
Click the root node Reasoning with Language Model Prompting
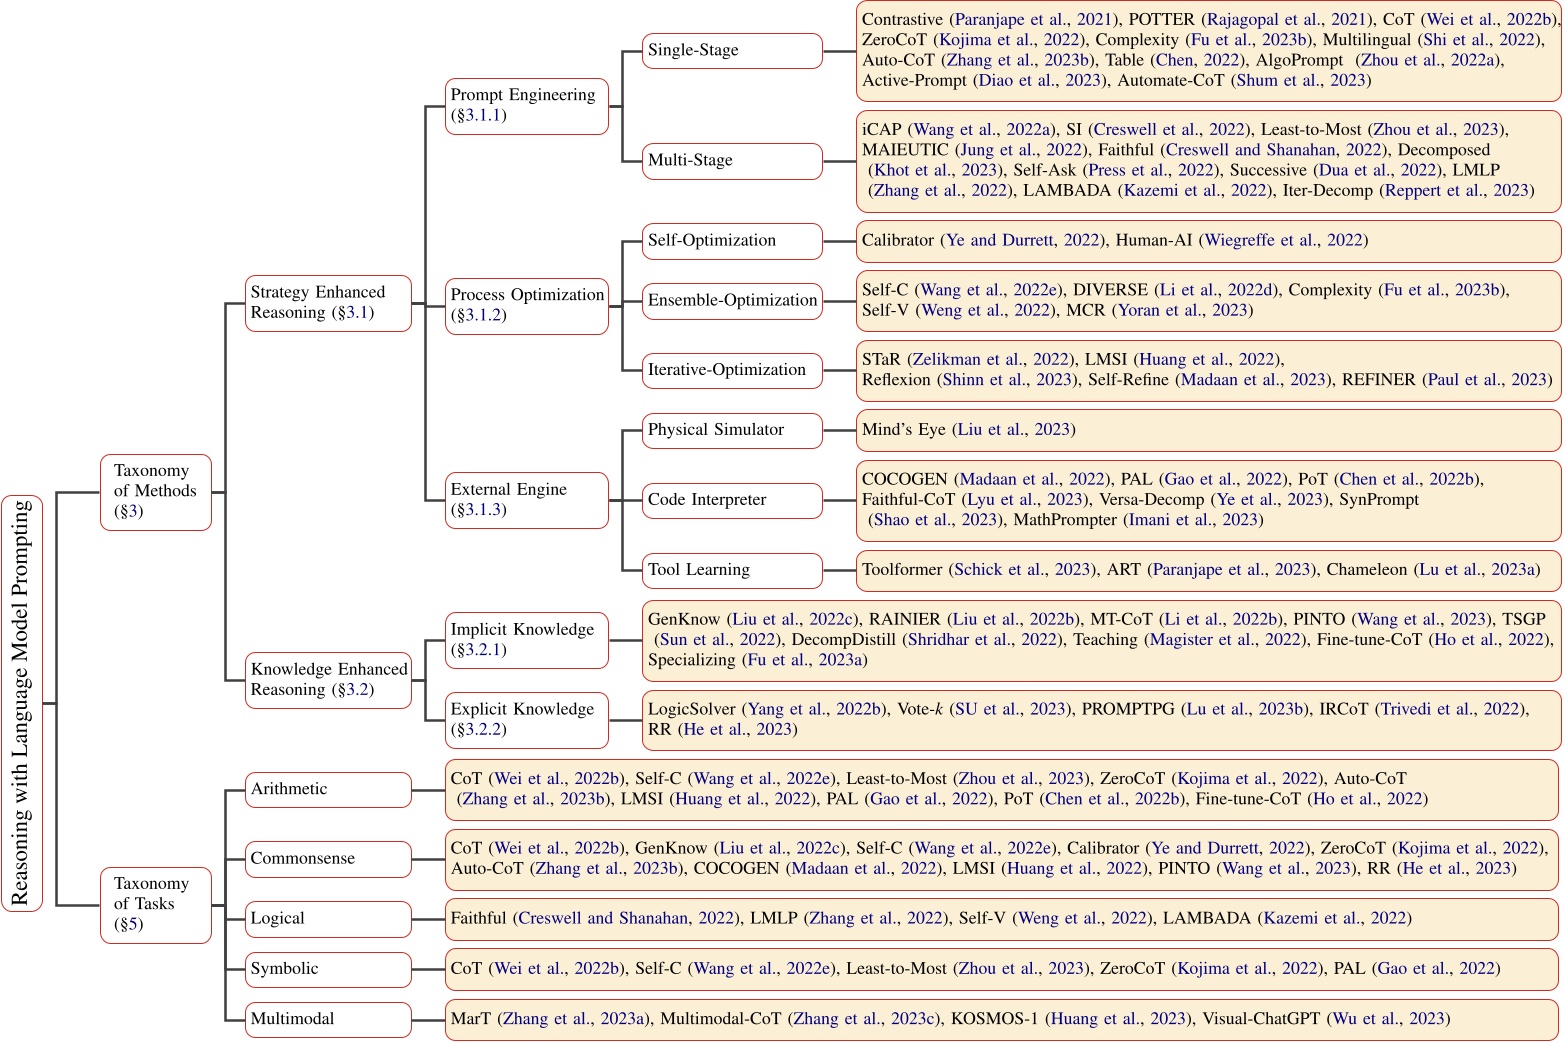(x=22, y=703)
